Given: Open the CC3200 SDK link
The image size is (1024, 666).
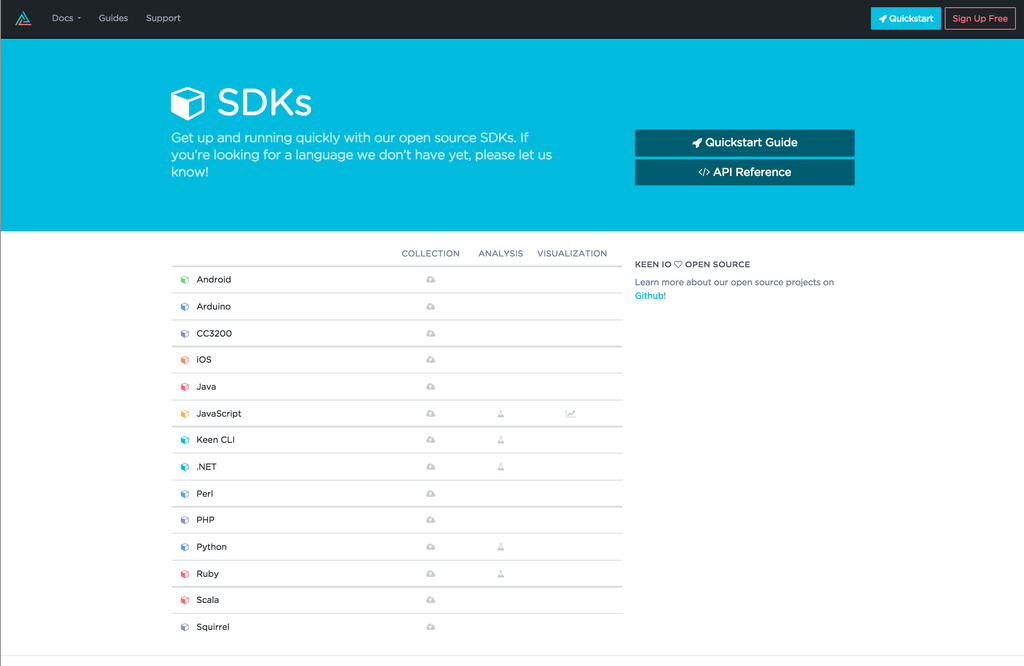Looking at the screenshot, I should [214, 334].
